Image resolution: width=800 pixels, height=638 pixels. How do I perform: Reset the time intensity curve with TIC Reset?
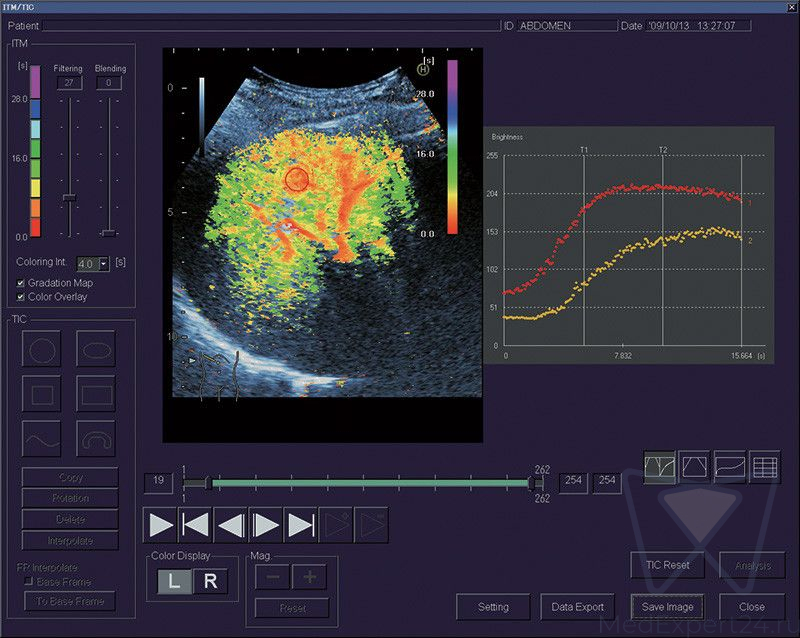[667, 565]
